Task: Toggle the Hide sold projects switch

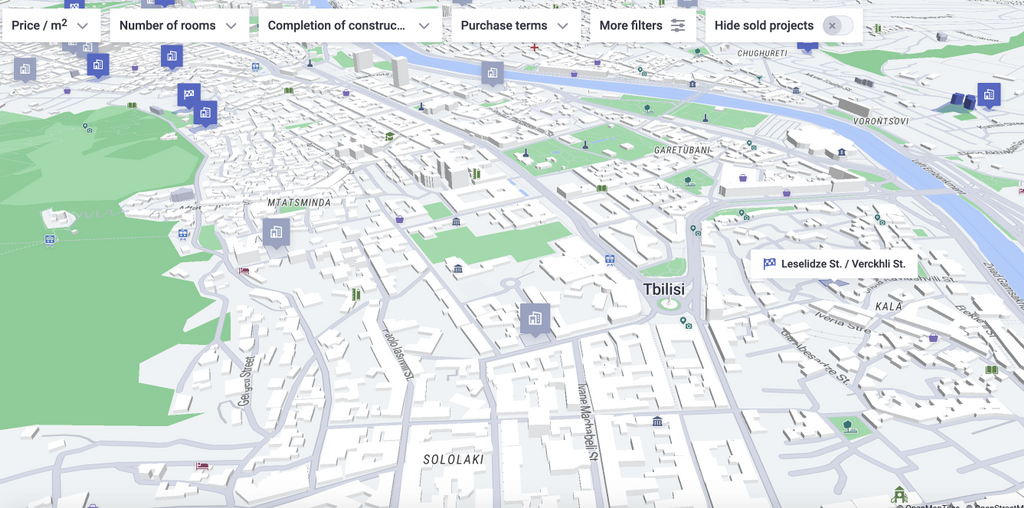Action: point(838,25)
